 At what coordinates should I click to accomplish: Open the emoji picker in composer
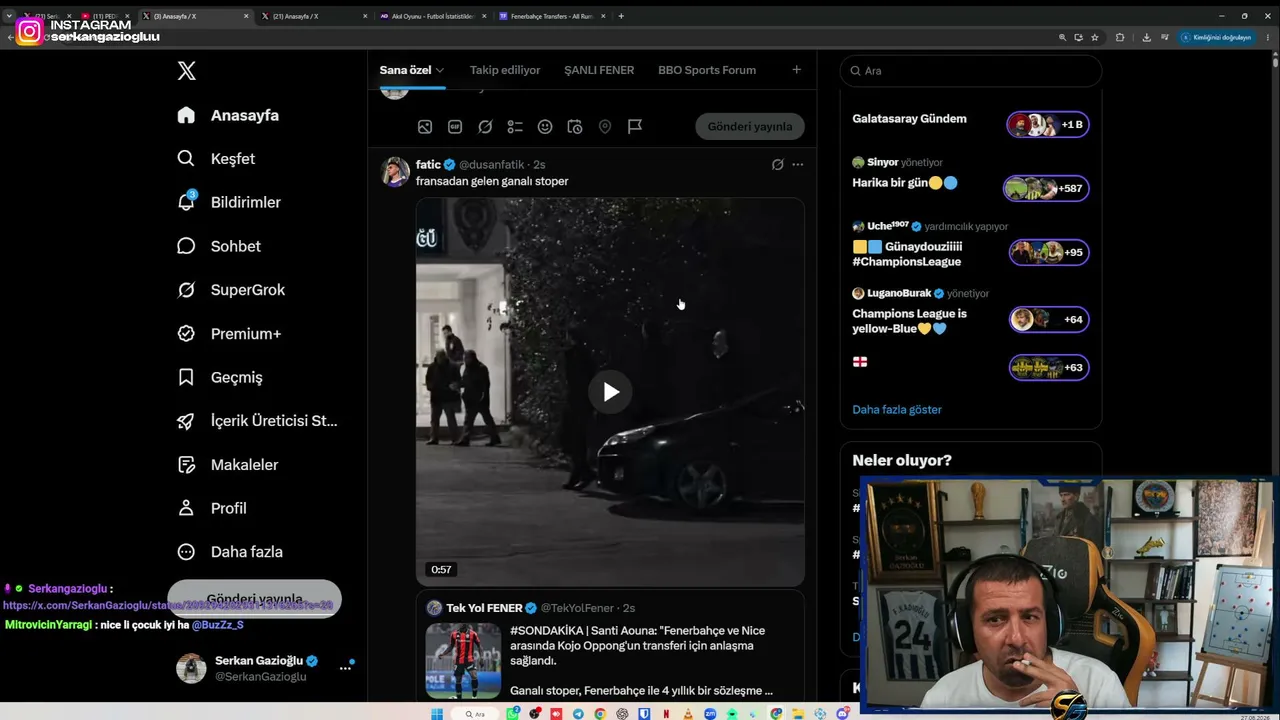pos(545,127)
